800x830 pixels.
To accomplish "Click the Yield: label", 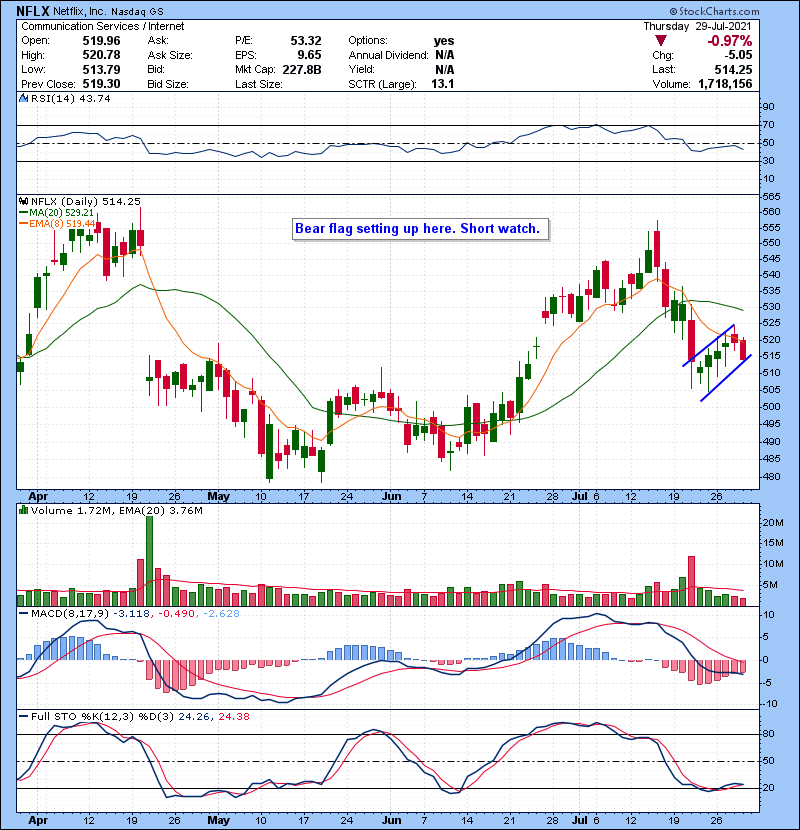I will tap(361, 69).
